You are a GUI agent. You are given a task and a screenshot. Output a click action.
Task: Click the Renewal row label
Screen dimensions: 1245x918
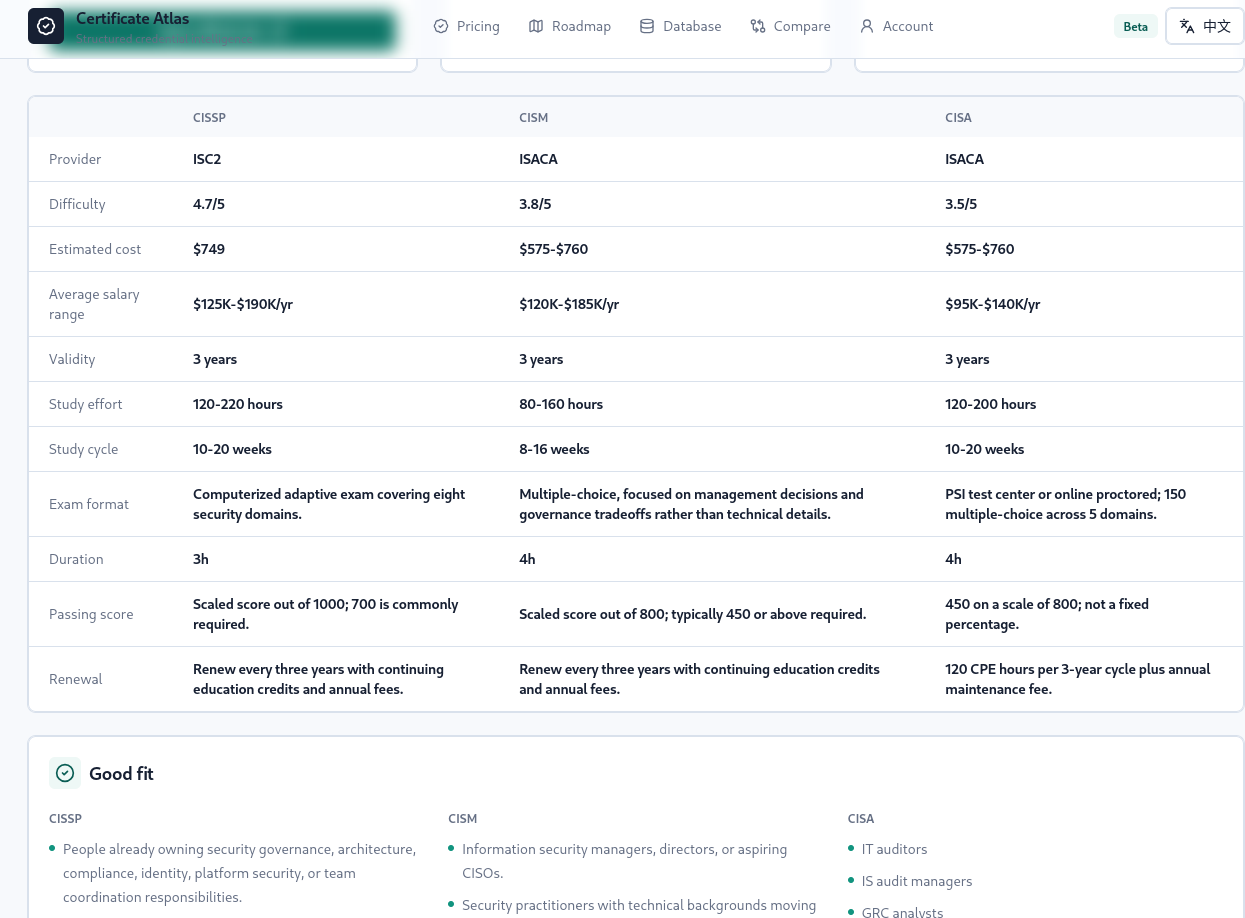[x=76, y=679]
